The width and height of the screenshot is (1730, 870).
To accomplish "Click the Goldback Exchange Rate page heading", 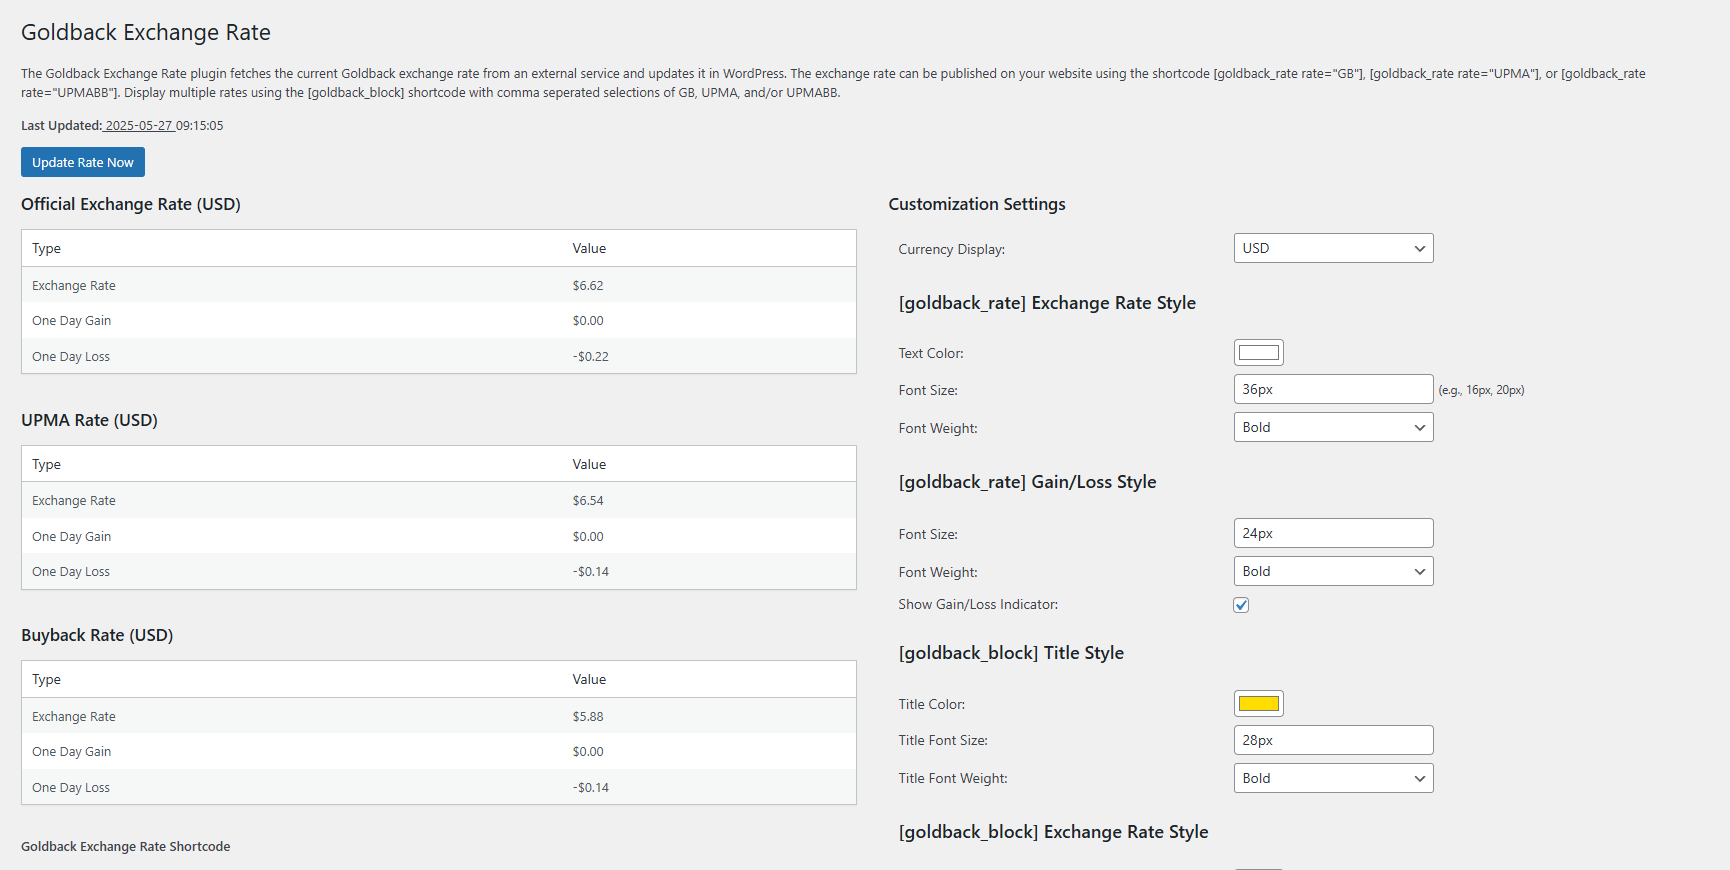I will (146, 32).
